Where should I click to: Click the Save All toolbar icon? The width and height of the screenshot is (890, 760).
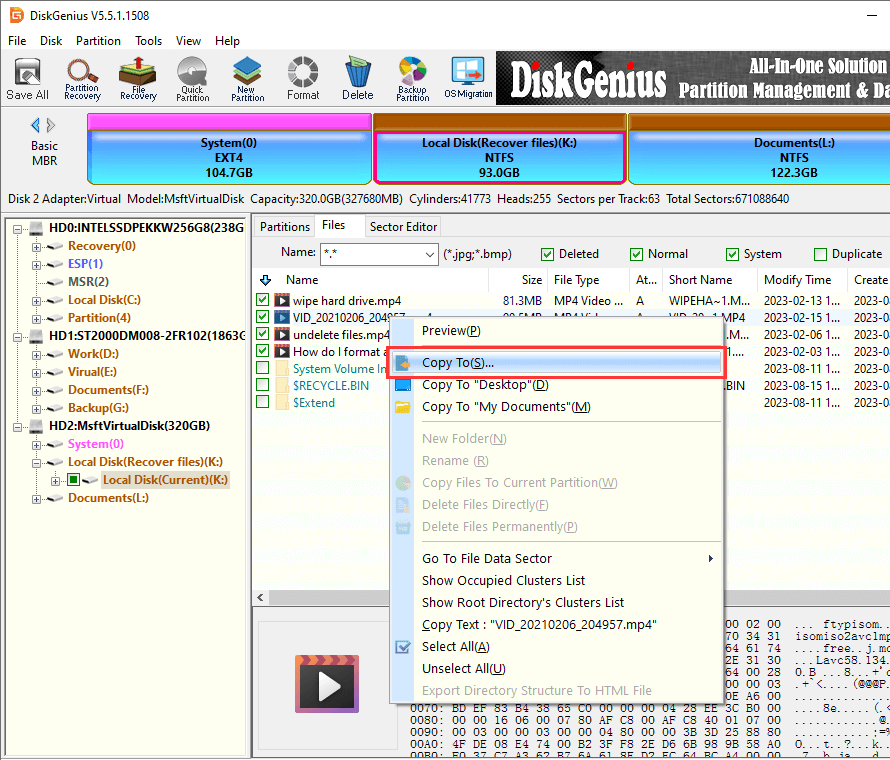27,78
